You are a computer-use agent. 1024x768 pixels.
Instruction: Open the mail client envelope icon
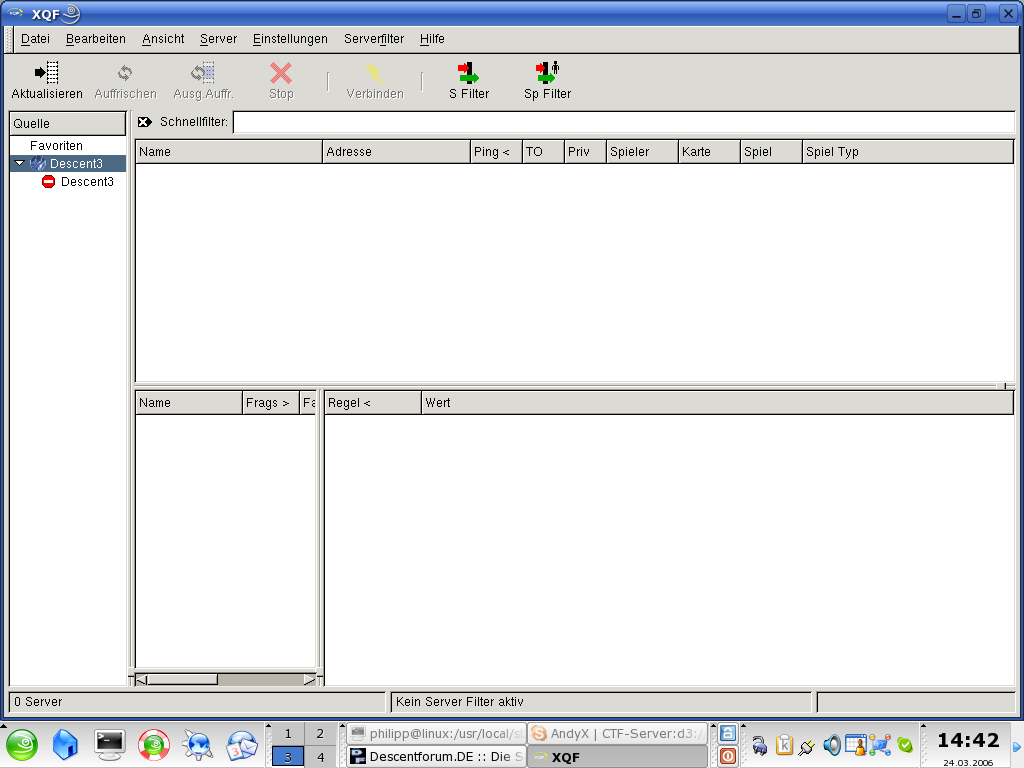point(242,745)
